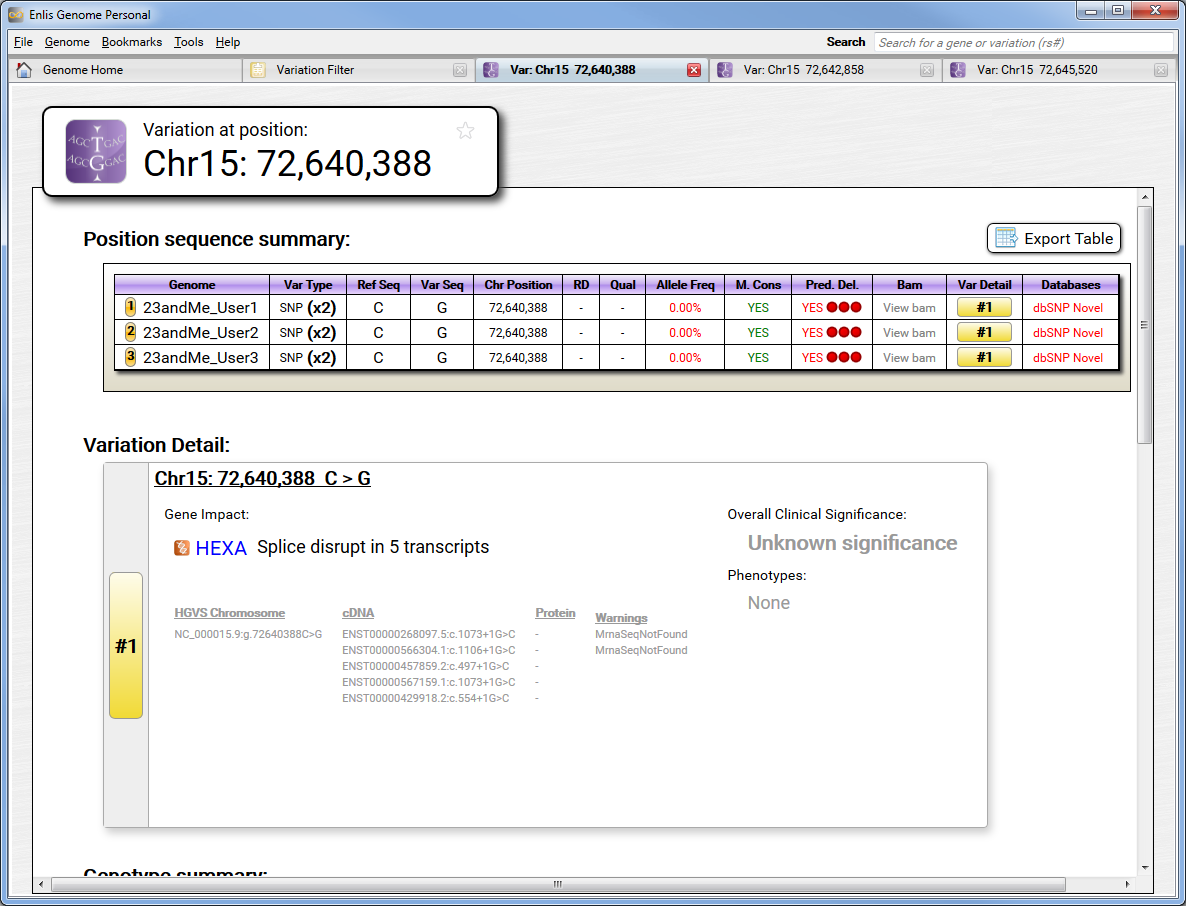Click the HEXA gene icon

click(182, 548)
